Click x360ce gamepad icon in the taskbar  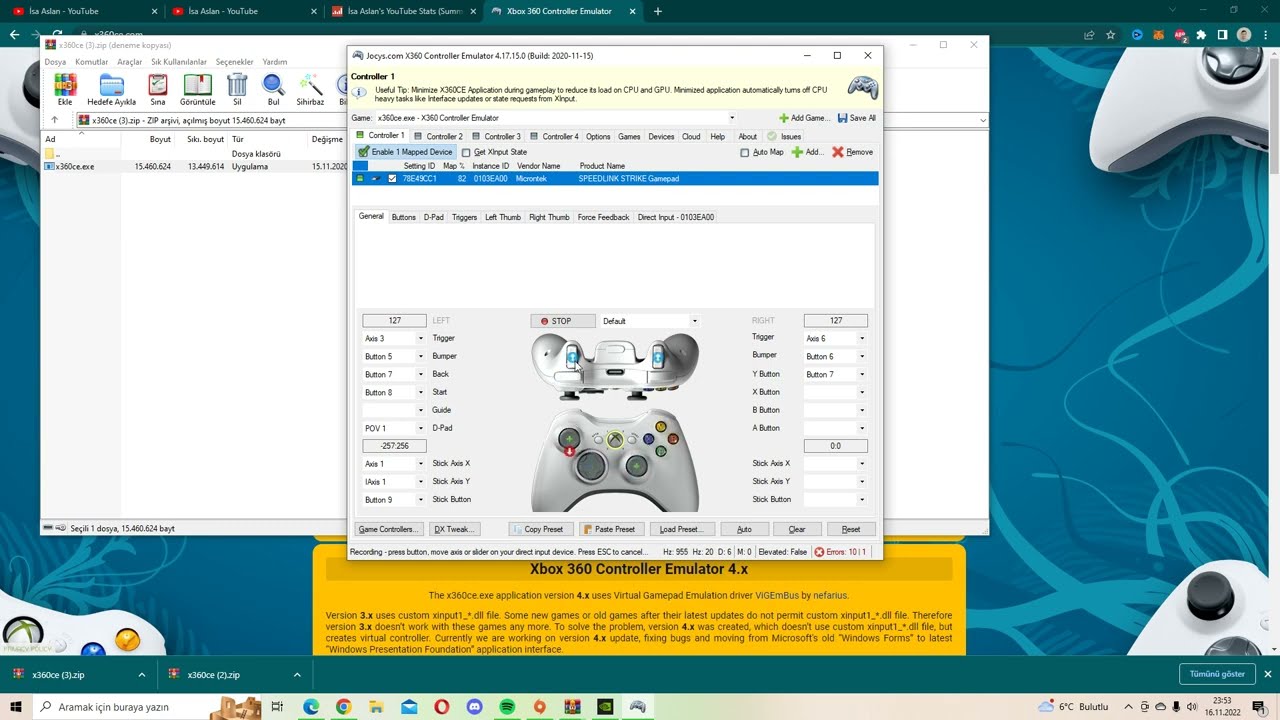point(637,707)
